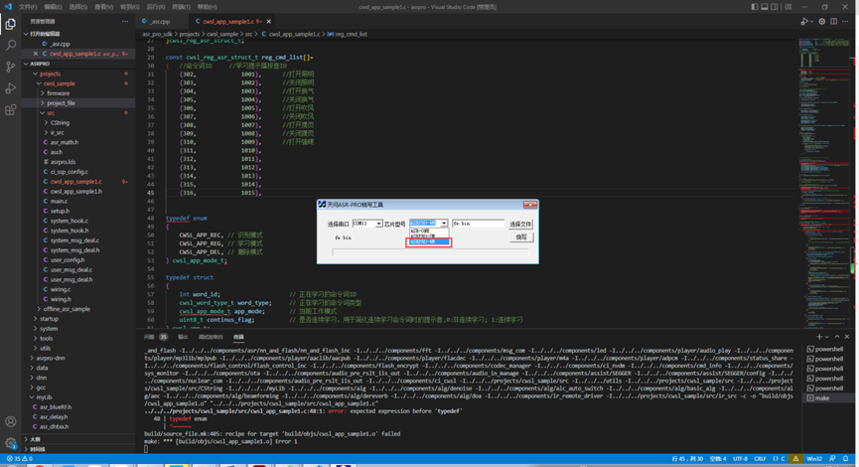Open the Explorer view in activity bar

[10, 24]
